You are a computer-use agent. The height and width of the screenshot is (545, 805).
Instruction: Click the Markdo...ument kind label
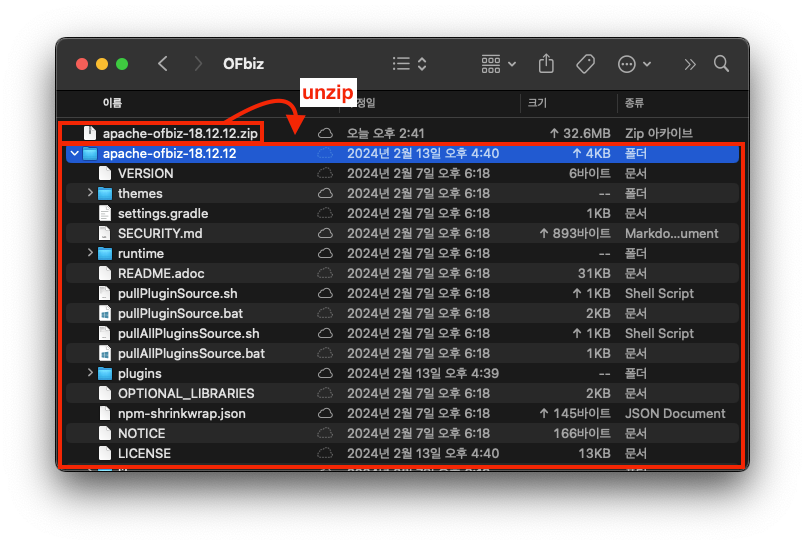click(x=672, y=233)
